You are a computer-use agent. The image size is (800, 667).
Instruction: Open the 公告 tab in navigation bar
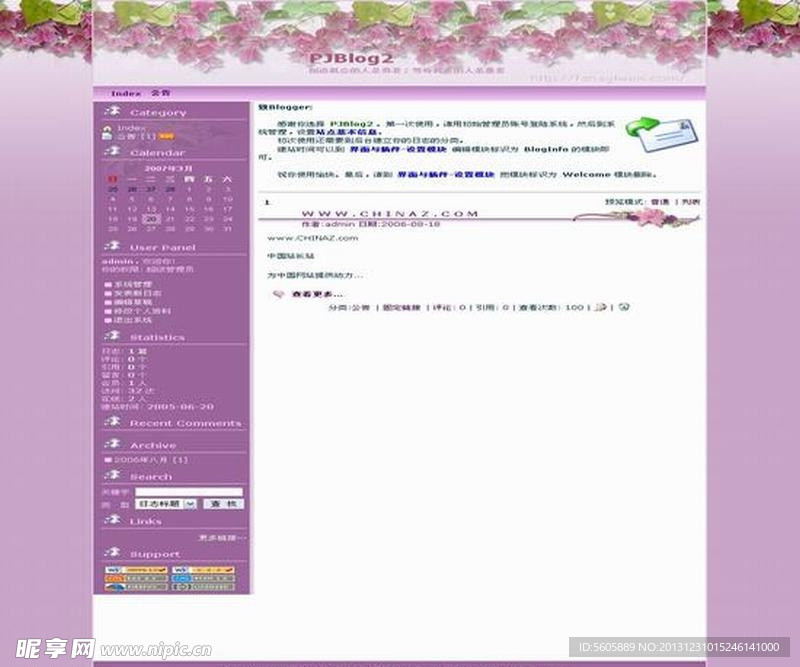(160, 93)
